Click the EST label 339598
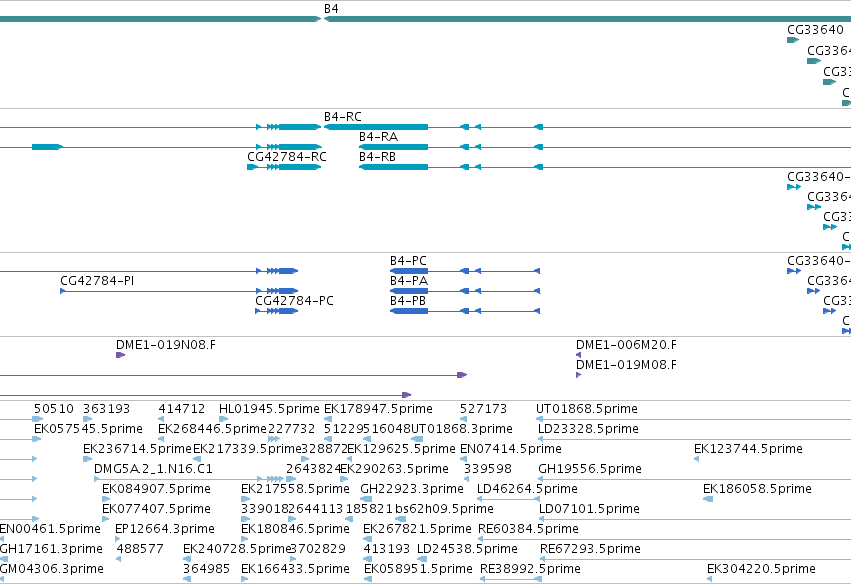 [488, 469]
